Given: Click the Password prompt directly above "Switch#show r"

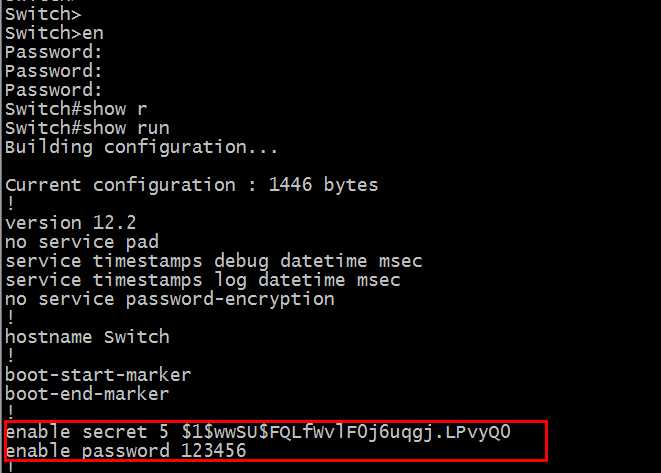Looking at the screenshot, I should 54,90.
